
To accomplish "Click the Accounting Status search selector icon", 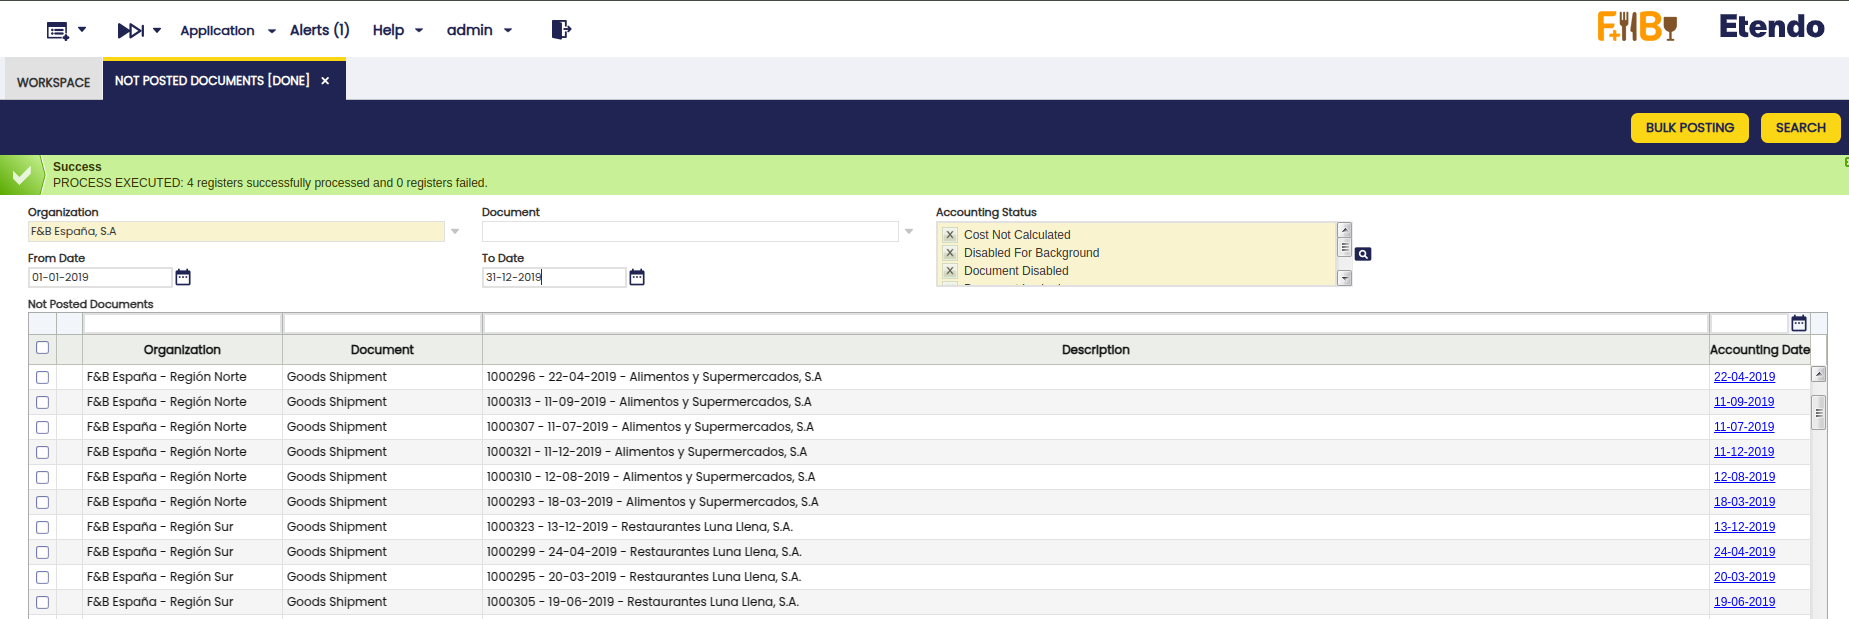I will click(1363, 254).
